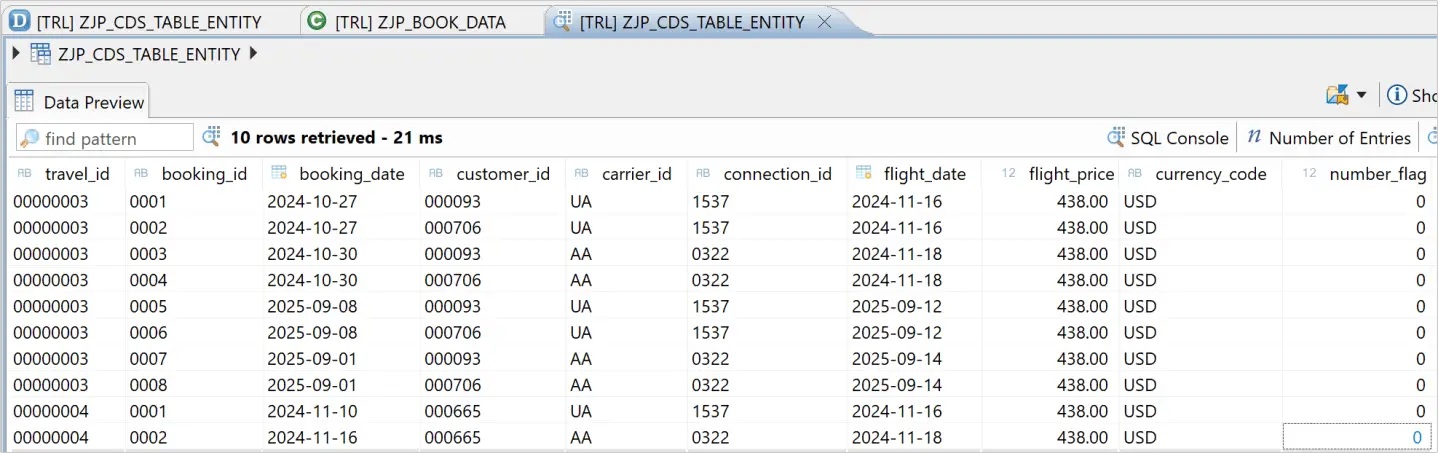Click the text type icon of booking_id header
1438x453 pixels.
point(141,173)
